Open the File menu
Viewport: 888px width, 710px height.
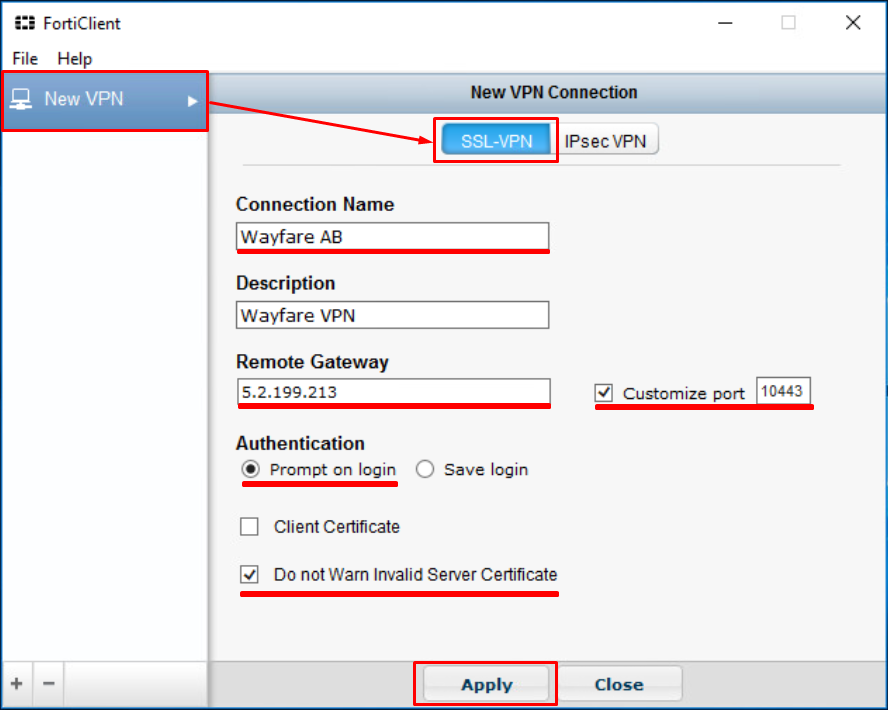[x=25, y=59]
